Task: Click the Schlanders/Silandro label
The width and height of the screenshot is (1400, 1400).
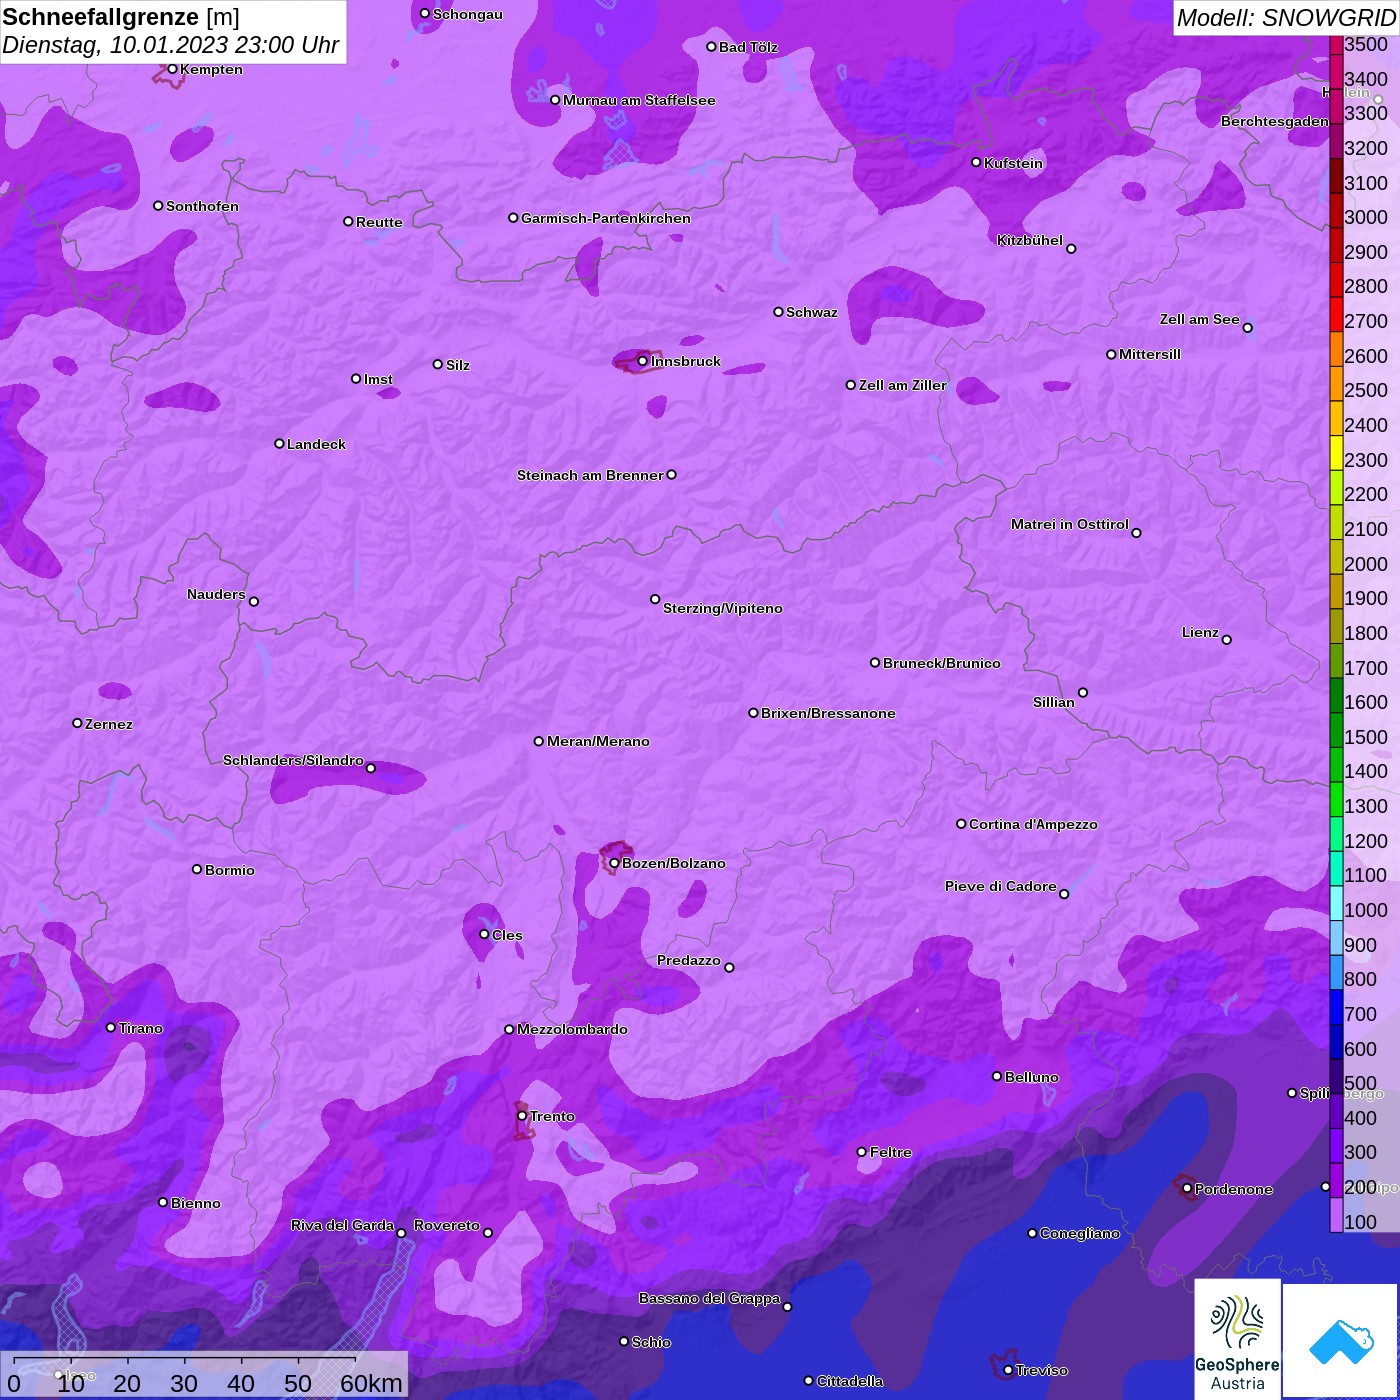Action: (293, 760)
